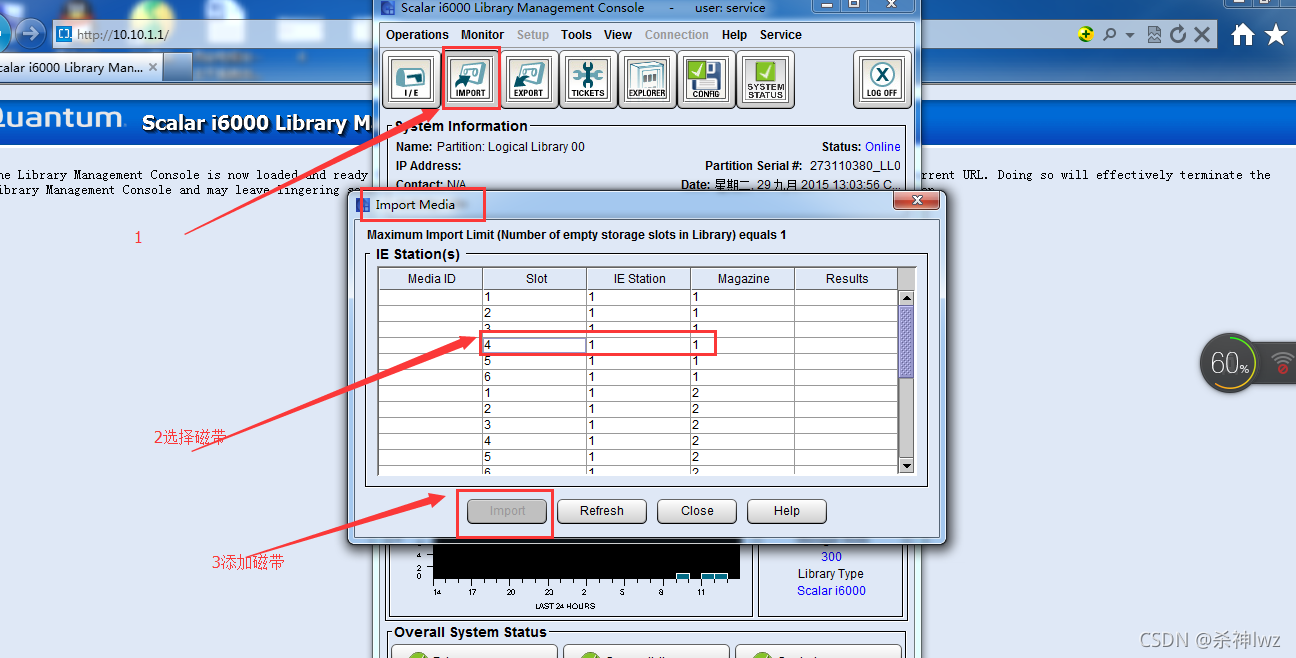Select slot 2 row of magazine 2
This screenshot has height=658, width=1296.
(x=638, y=409)
